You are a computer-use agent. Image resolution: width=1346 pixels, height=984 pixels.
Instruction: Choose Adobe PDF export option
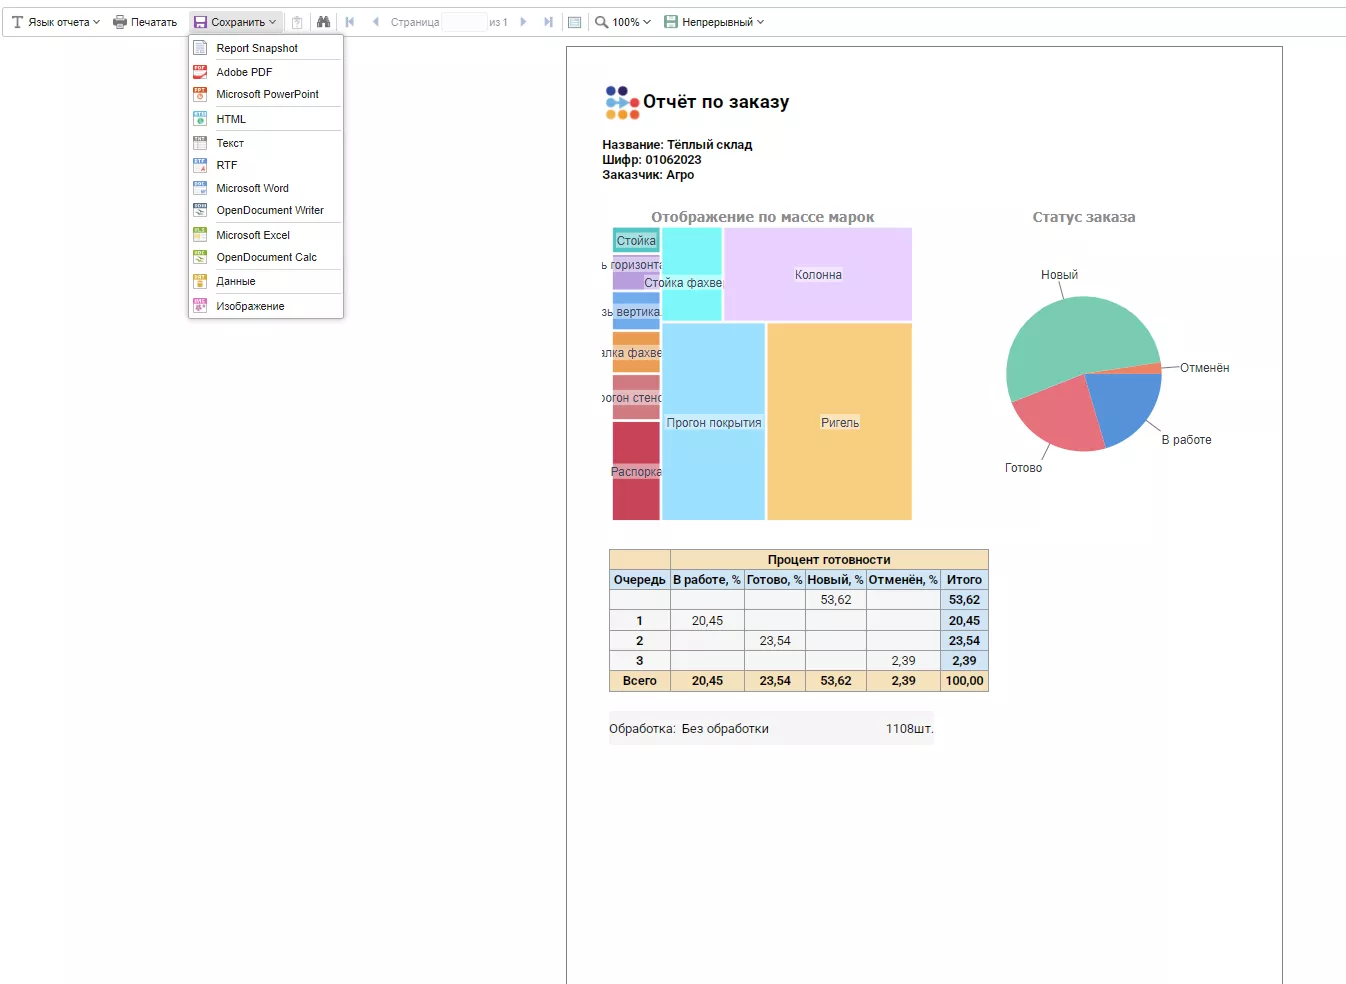click(x=244, y=72)
